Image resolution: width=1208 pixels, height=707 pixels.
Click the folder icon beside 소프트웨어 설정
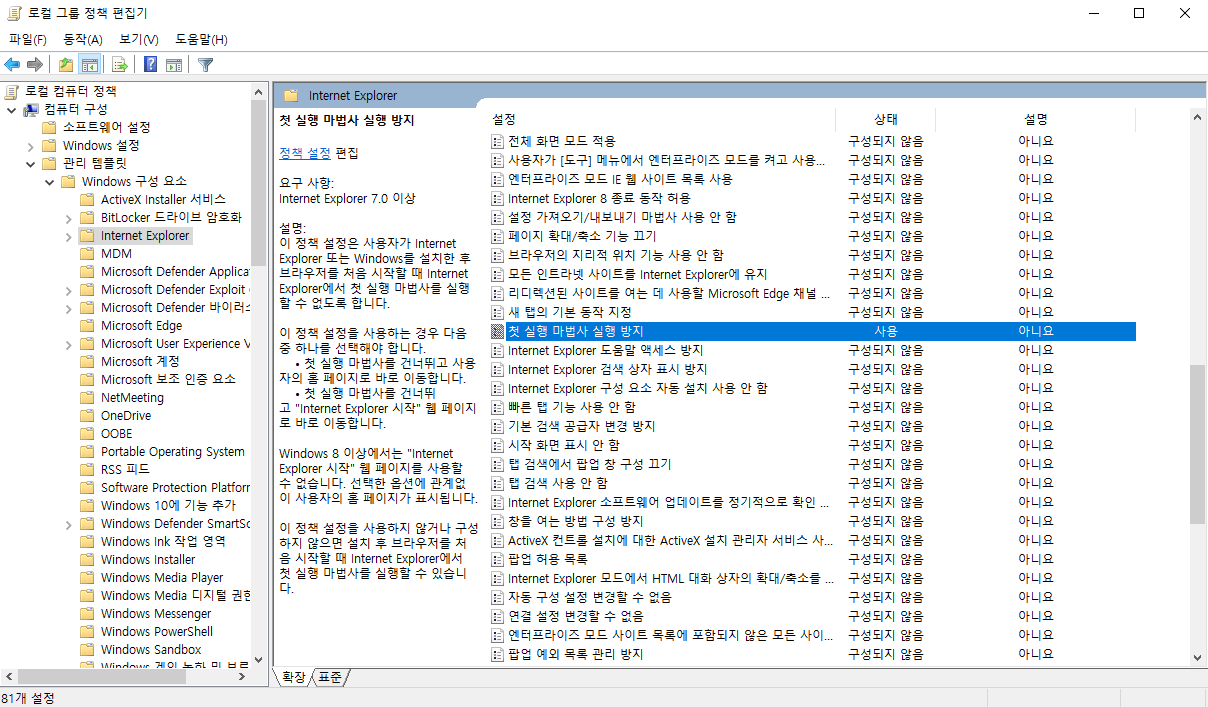[49, 127]
